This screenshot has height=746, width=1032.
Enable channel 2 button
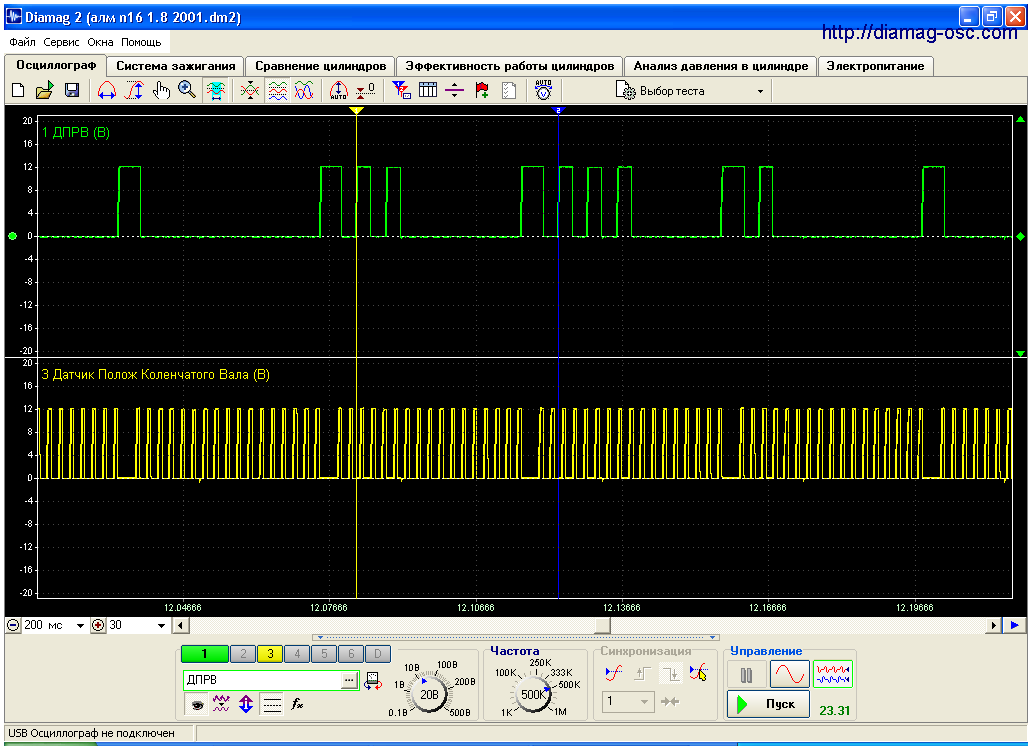pyautogui.click(x=244, y=654)
